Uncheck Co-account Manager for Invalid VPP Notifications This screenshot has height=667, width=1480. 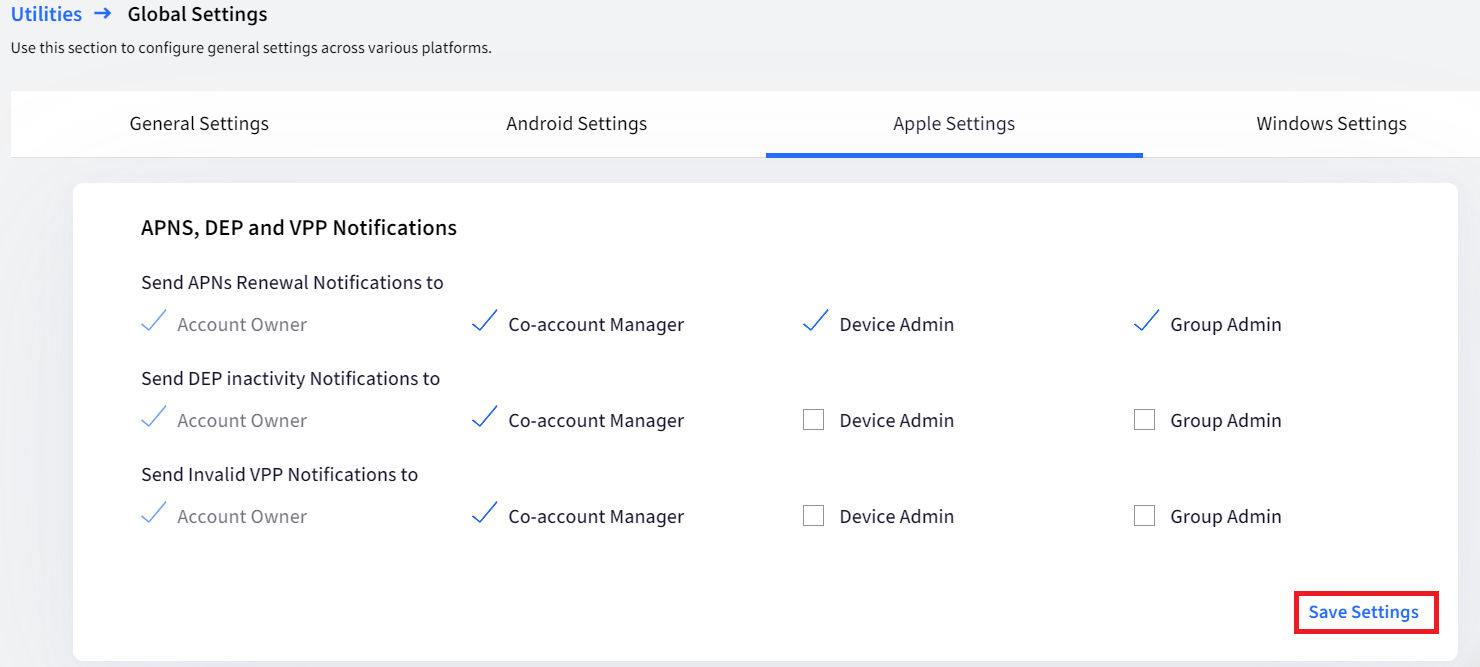coord(485,514)
